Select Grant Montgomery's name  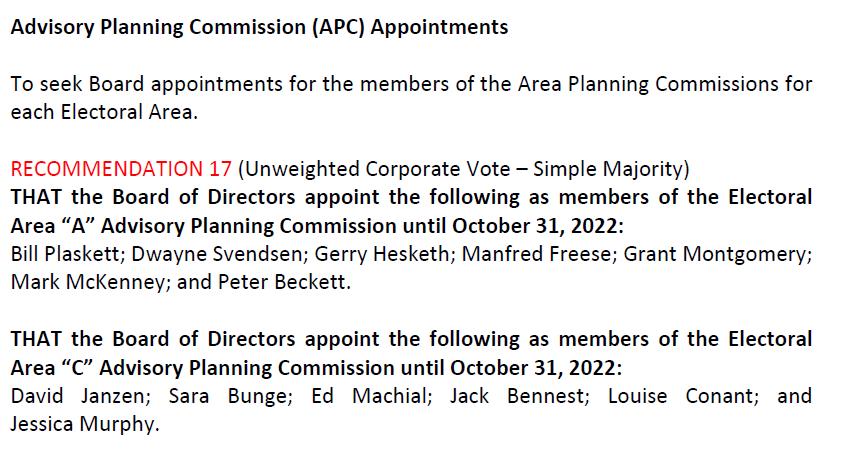click(715, 254)
